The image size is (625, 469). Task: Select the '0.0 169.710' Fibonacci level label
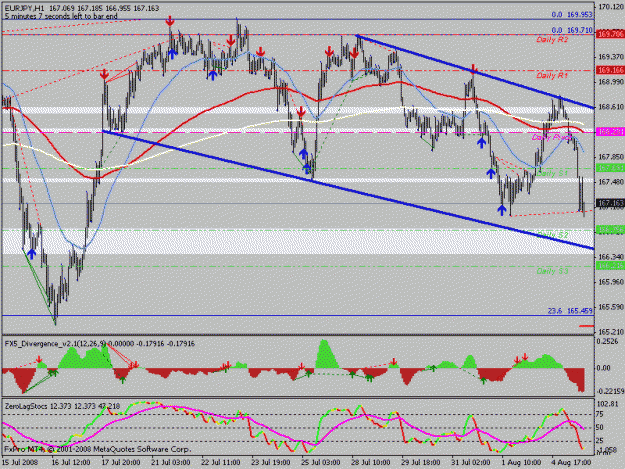click(x=572, y=30)
